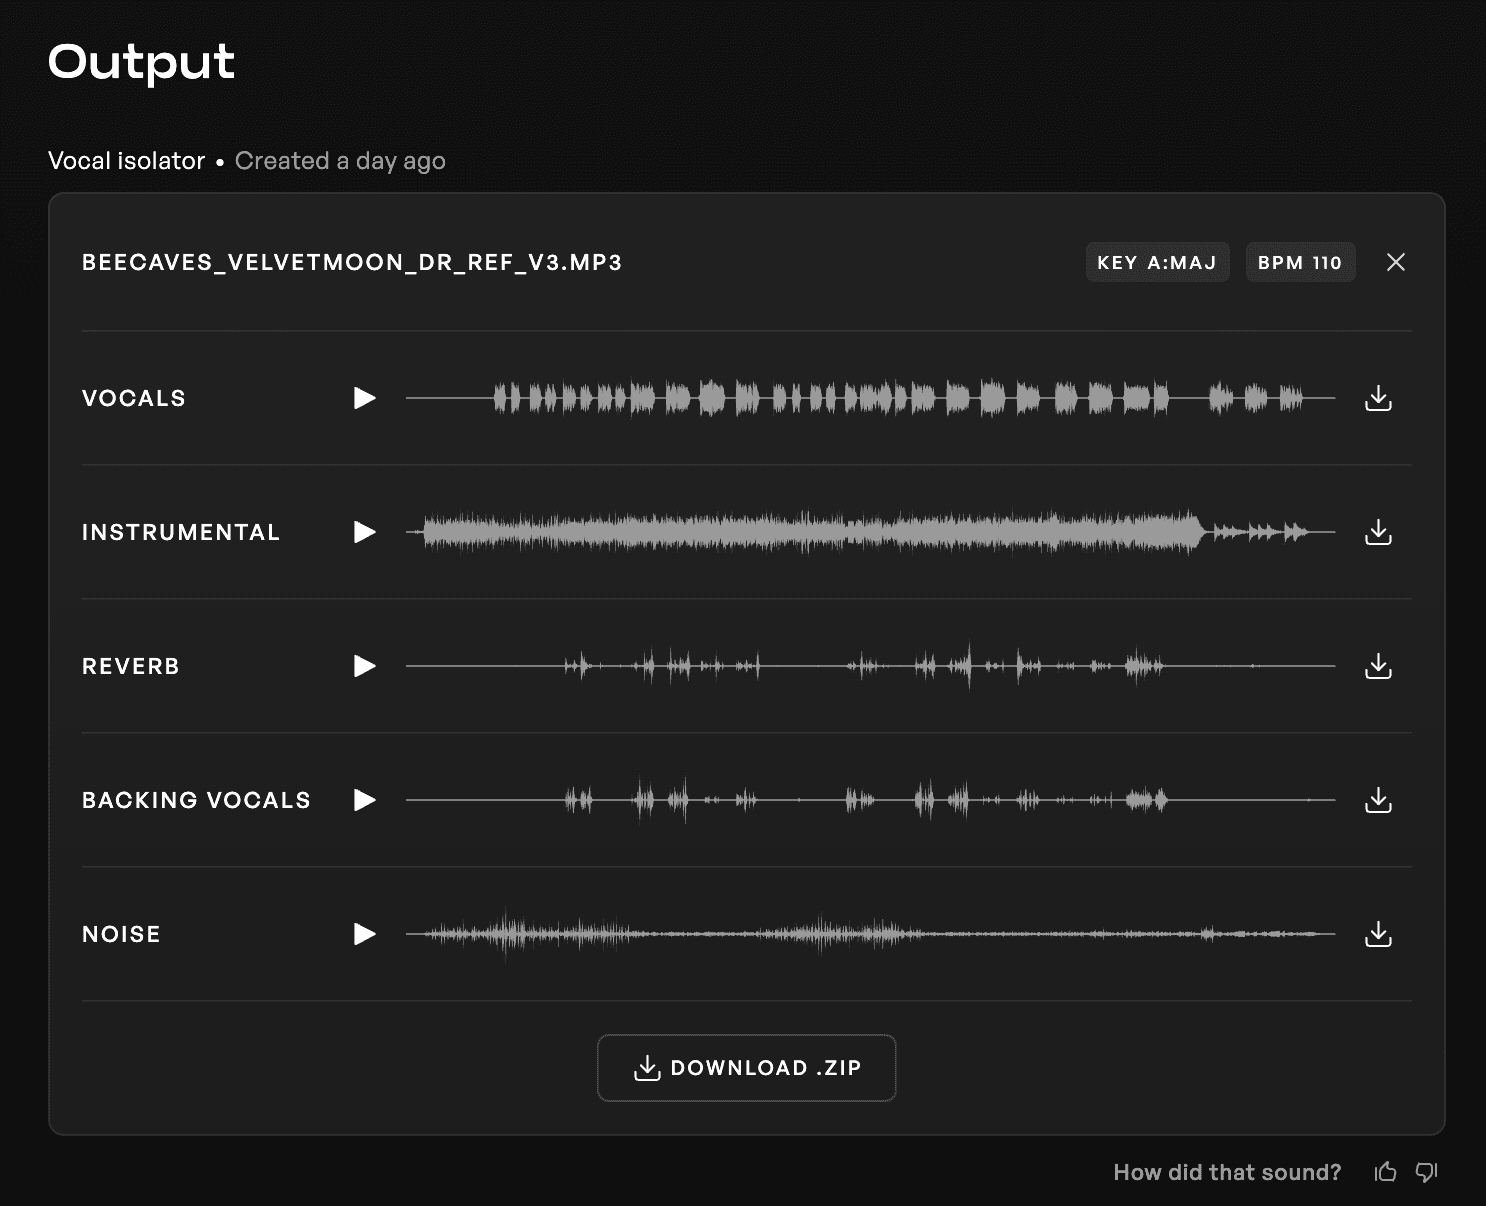This screenshot has width=1486, height=1206.
Task: Click the KEY A:MAJ badge
Action: click(1157, 262)
